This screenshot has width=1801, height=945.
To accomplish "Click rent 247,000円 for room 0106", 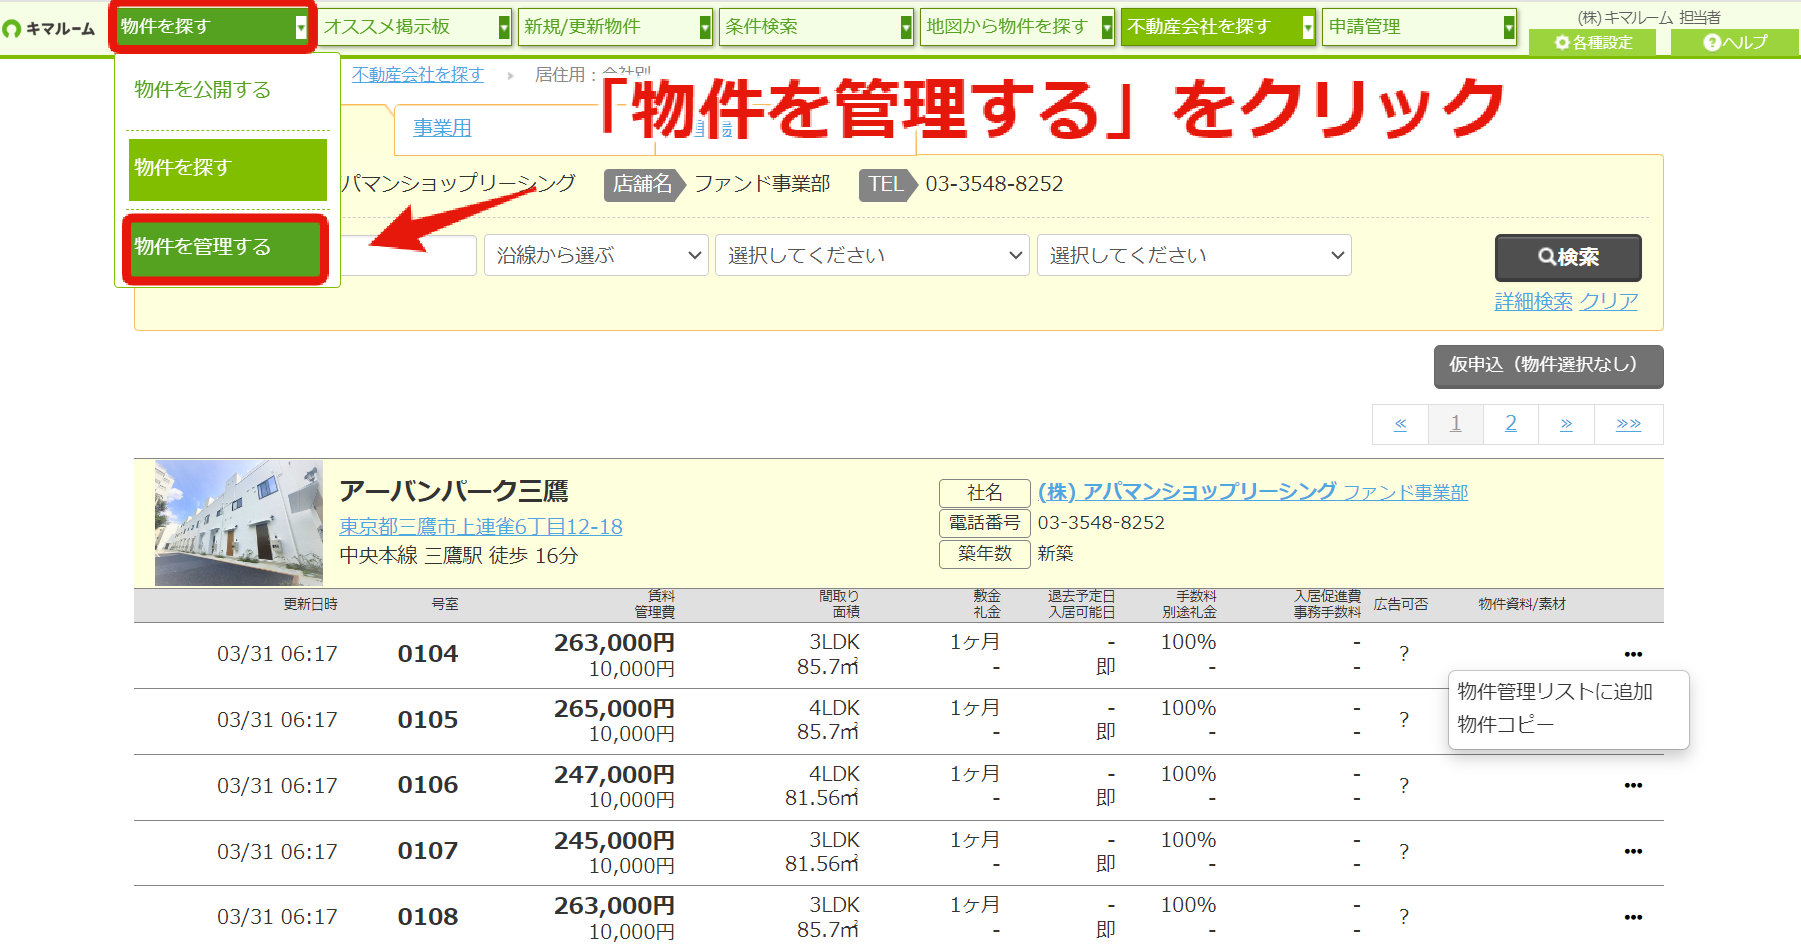I will point(614,775).
